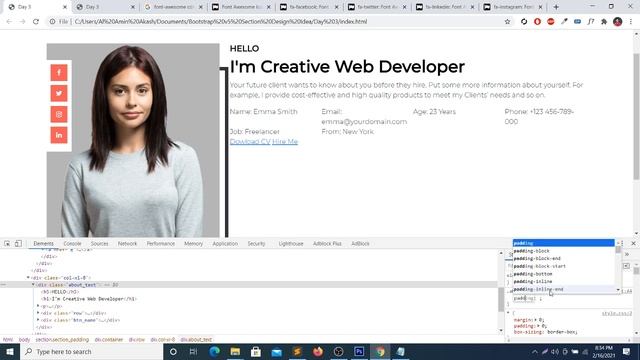The height and width of the screenshot is (360, 640).
Task: Click the Instagram social icon on the photo
Action: [x=59, y=114]
